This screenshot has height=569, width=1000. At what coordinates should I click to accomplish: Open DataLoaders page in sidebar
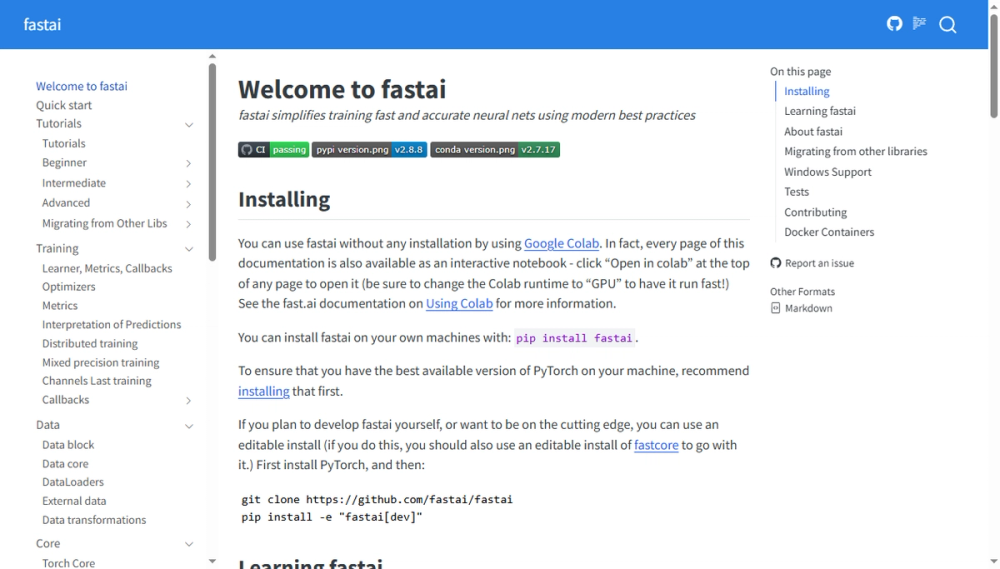click(x=73, y=482)
